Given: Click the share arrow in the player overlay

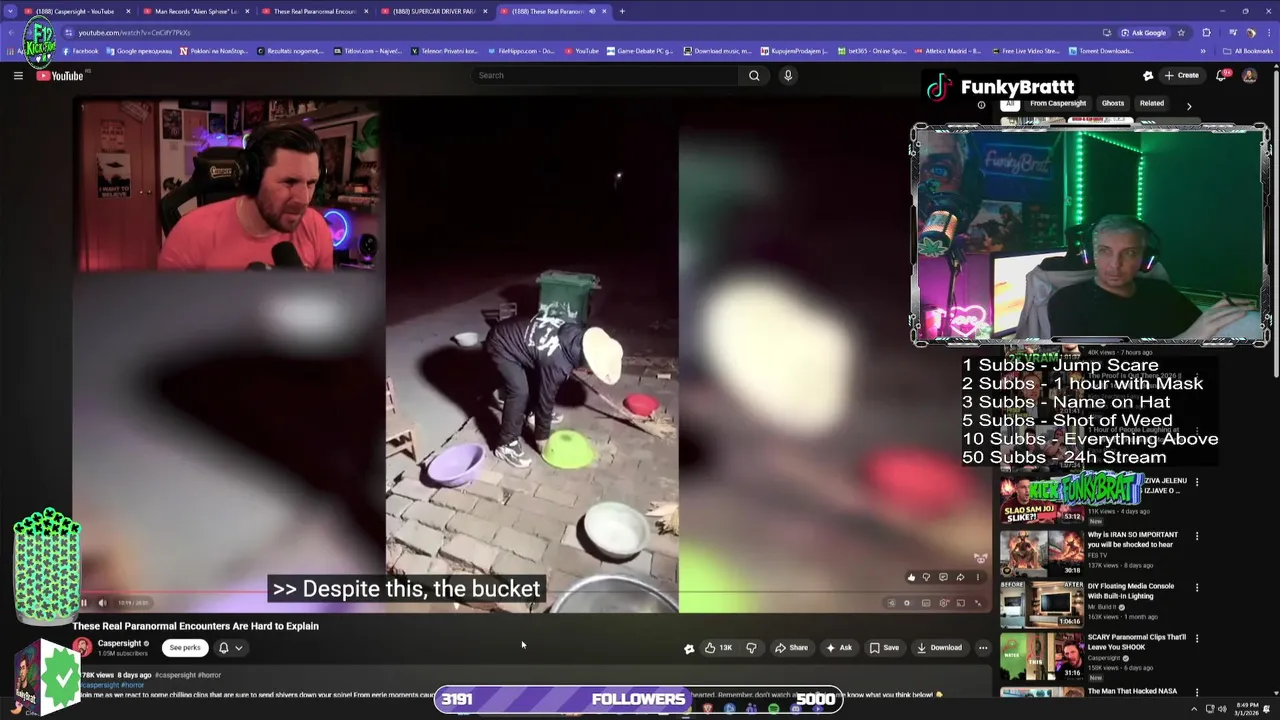Looking at the screenshot, I should click(959, 577).
